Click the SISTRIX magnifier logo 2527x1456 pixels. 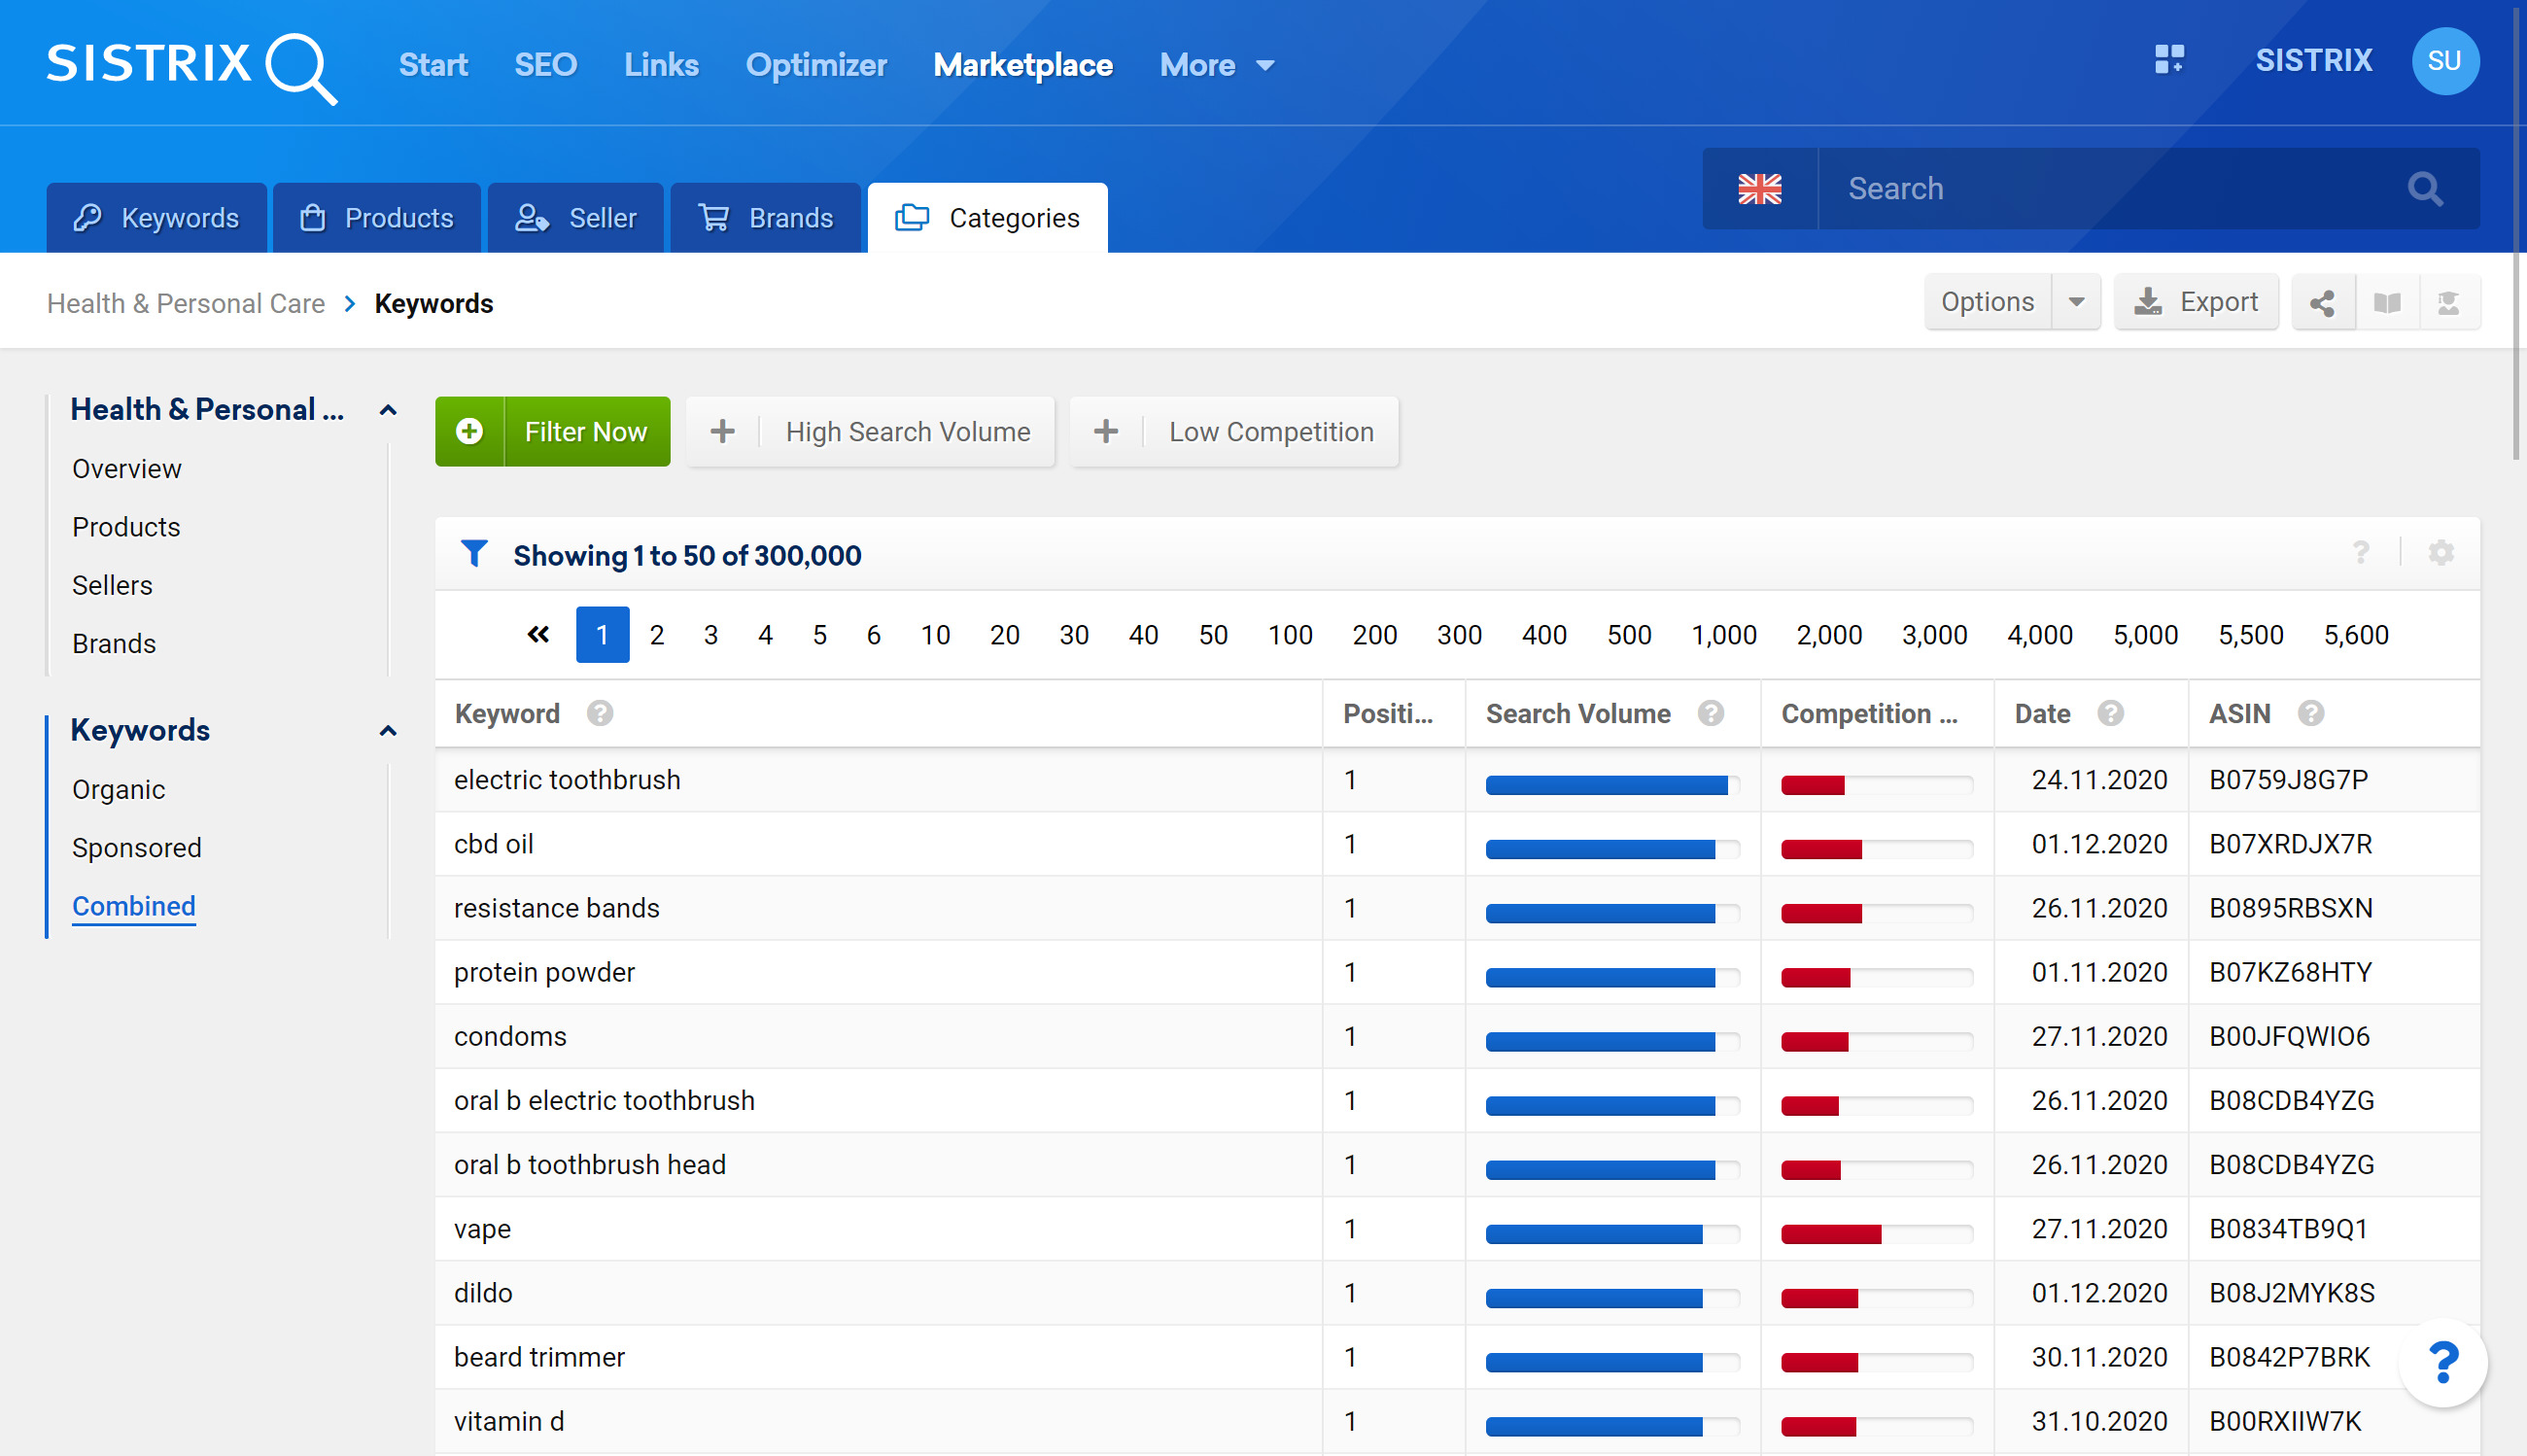tap(192, 66)
